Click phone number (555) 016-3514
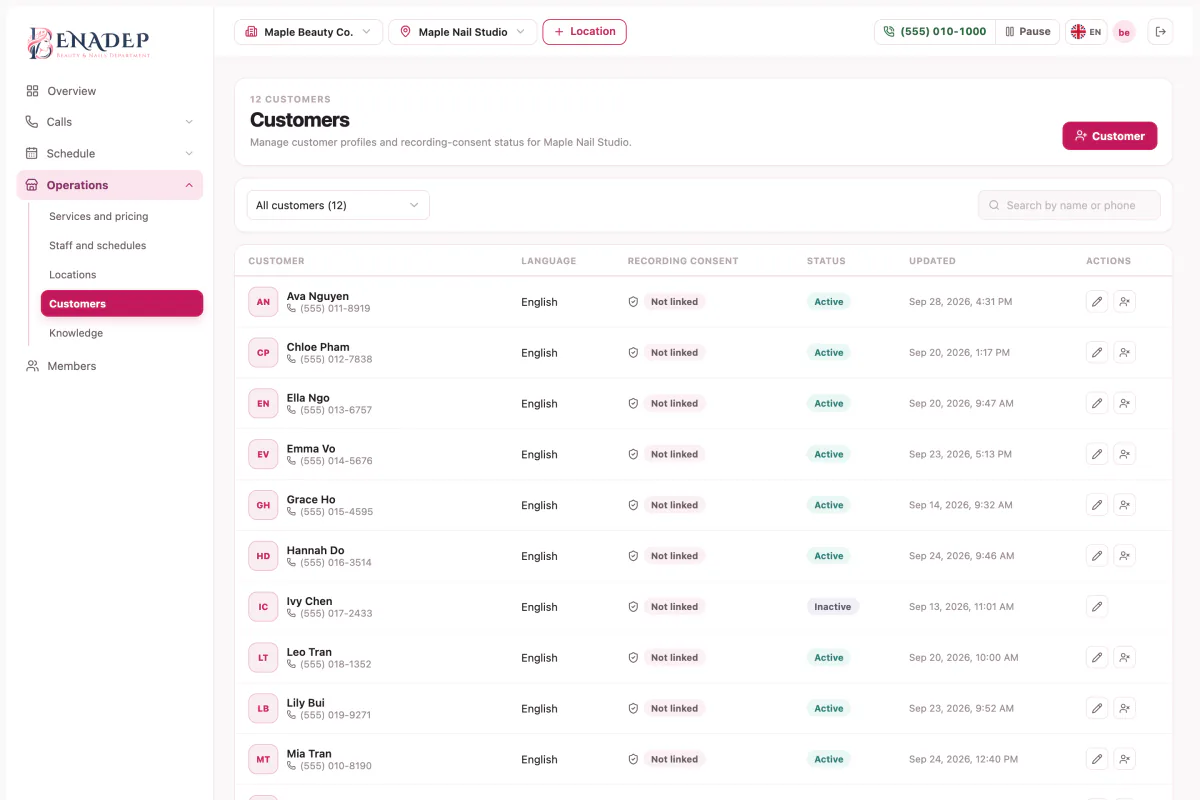The height and width of the screenshot is (800, 1200). (336, 563)
